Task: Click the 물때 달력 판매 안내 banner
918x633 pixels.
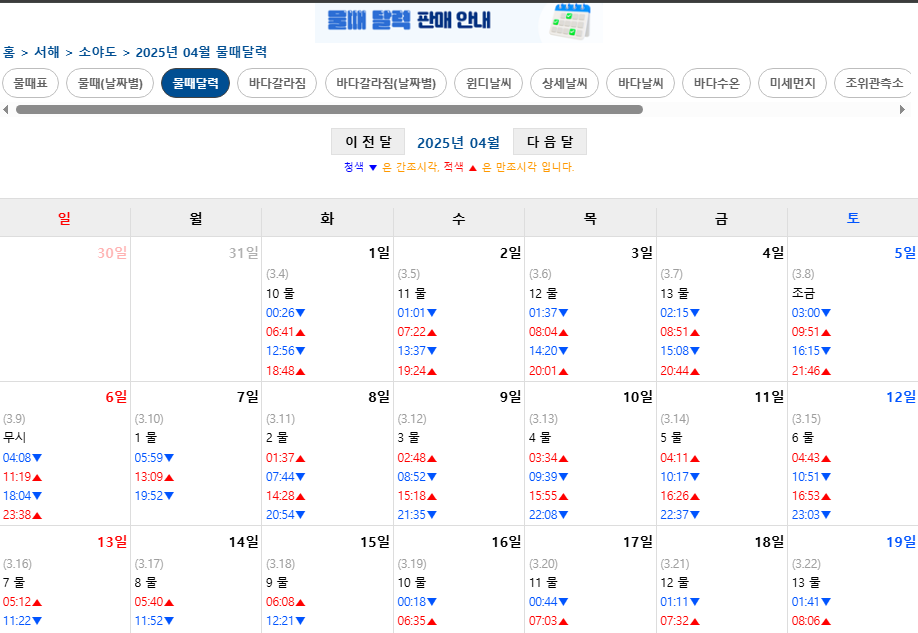Action: 430,22
